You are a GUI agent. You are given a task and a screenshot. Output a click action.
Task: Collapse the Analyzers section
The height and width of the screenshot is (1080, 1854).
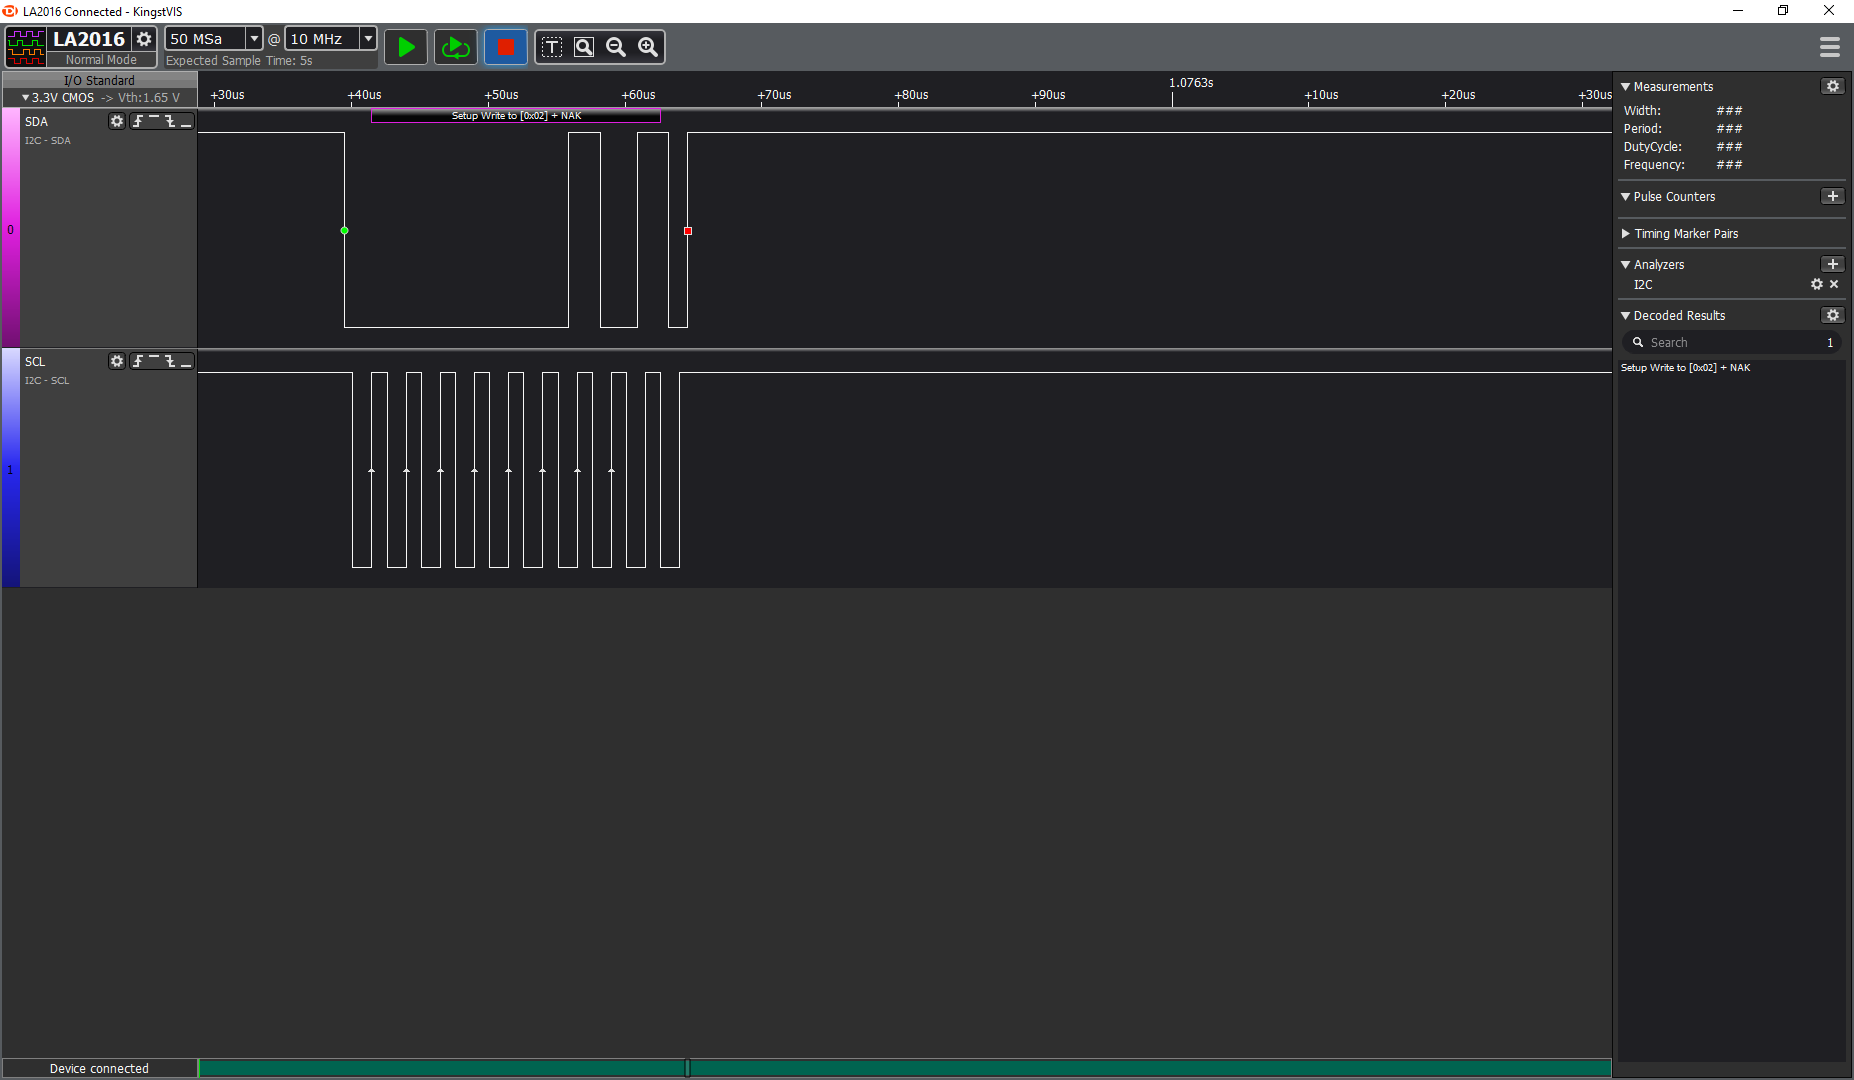1625,265
